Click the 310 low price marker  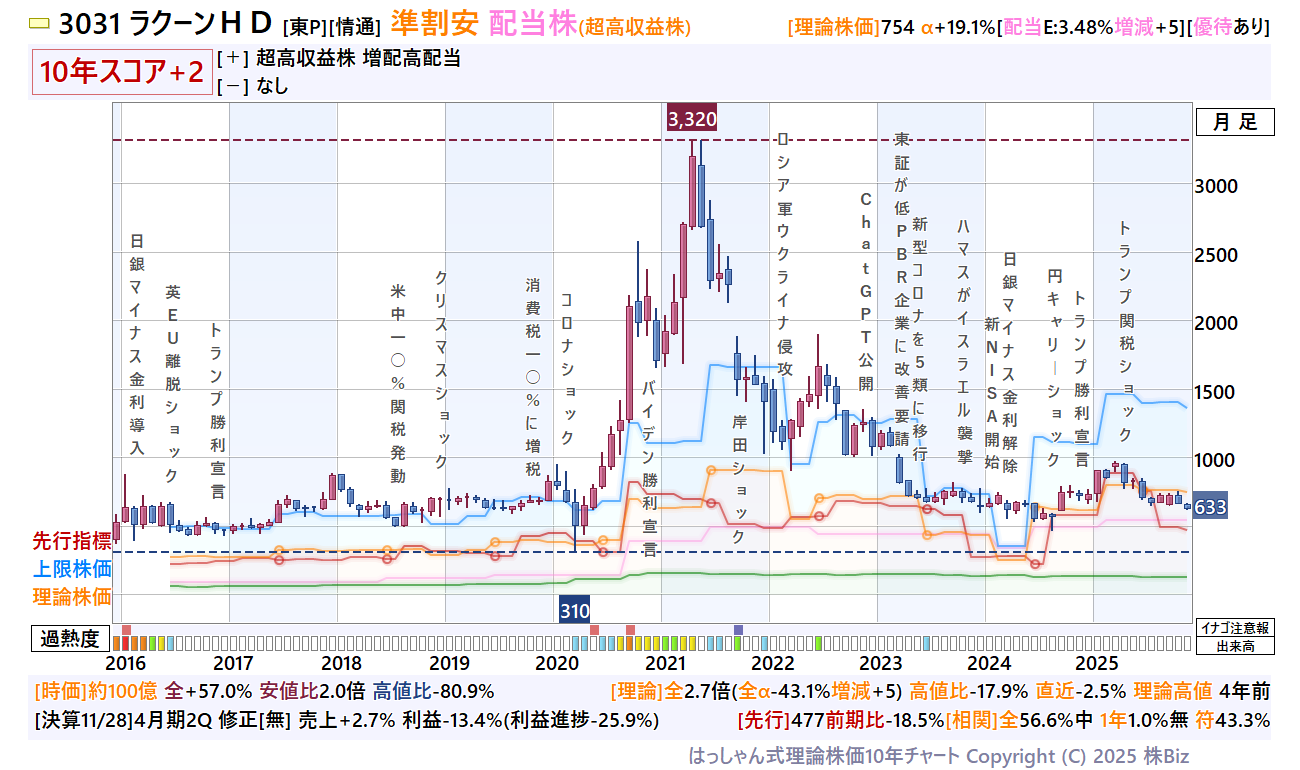[574, 610]
